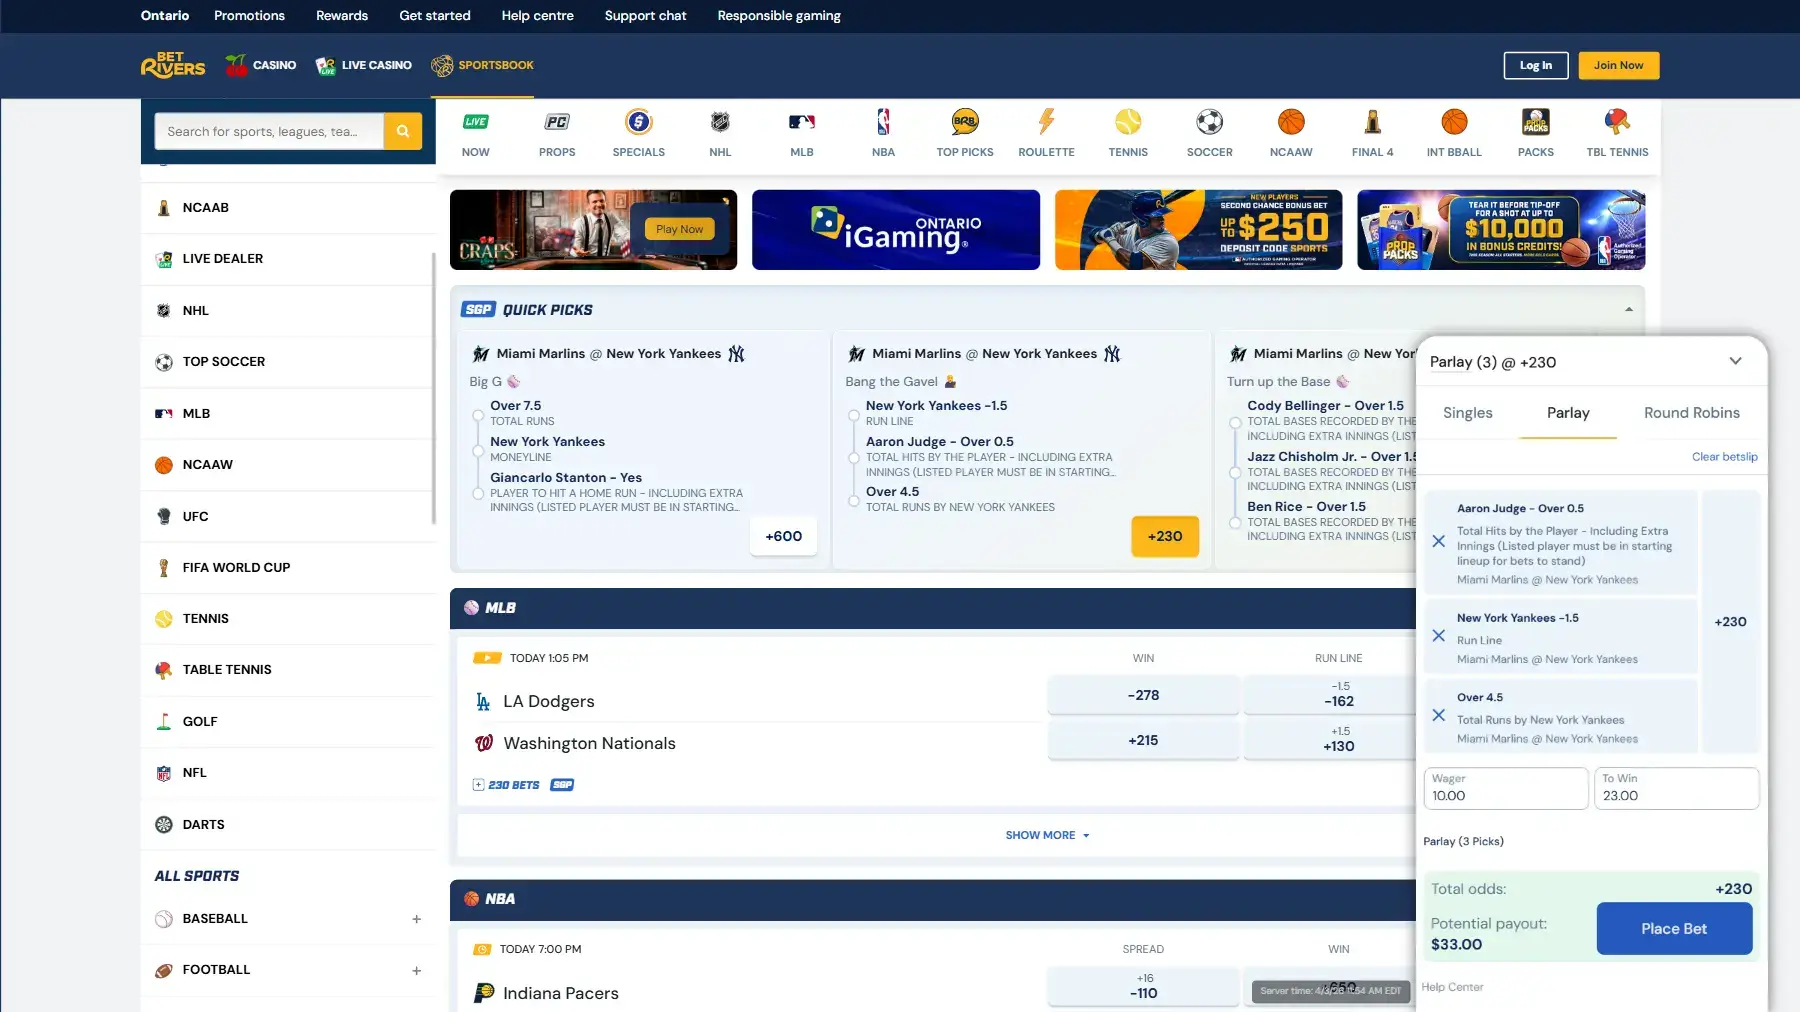Expand BASEBALL in All Sports
The width and height of the screenshot is (1800, 1012).
(x=417, y=919)
